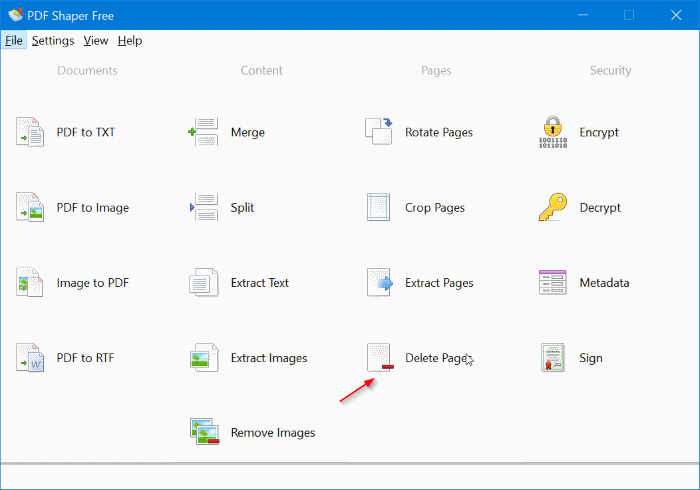
Task: Click the Security column heading
Action: pos(611,71)
